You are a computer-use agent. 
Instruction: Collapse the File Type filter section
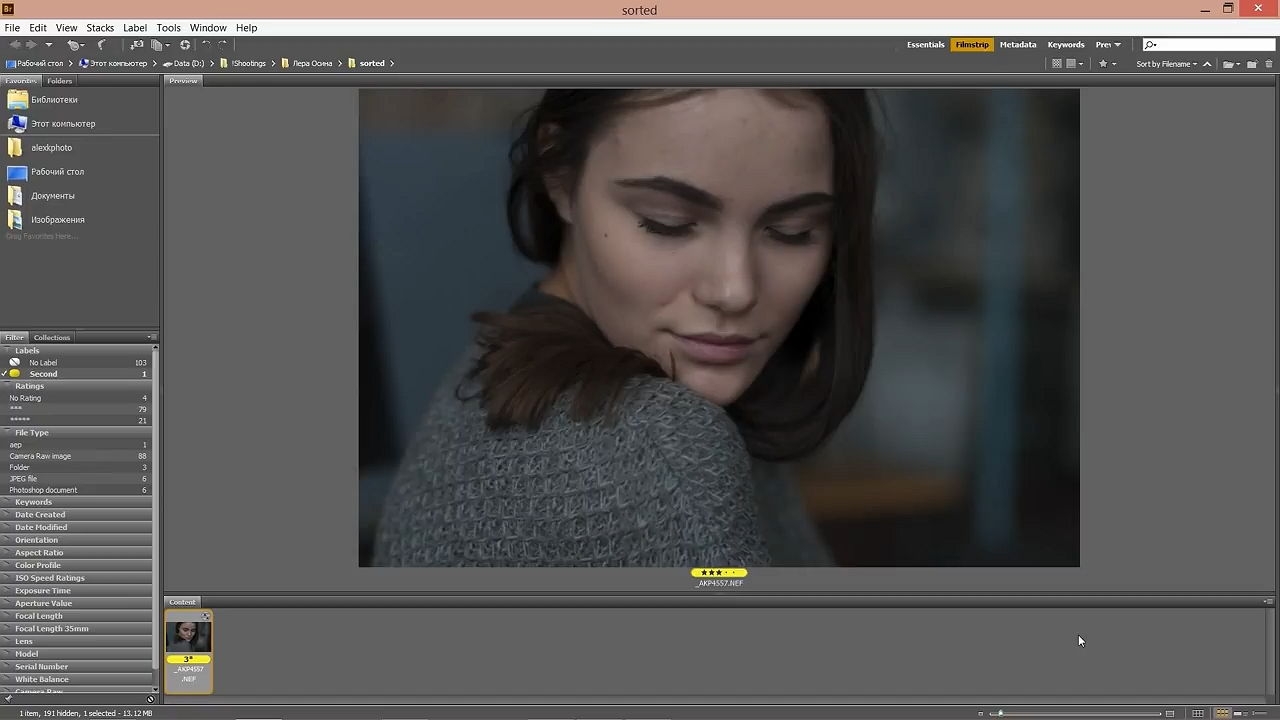(76, 433)
